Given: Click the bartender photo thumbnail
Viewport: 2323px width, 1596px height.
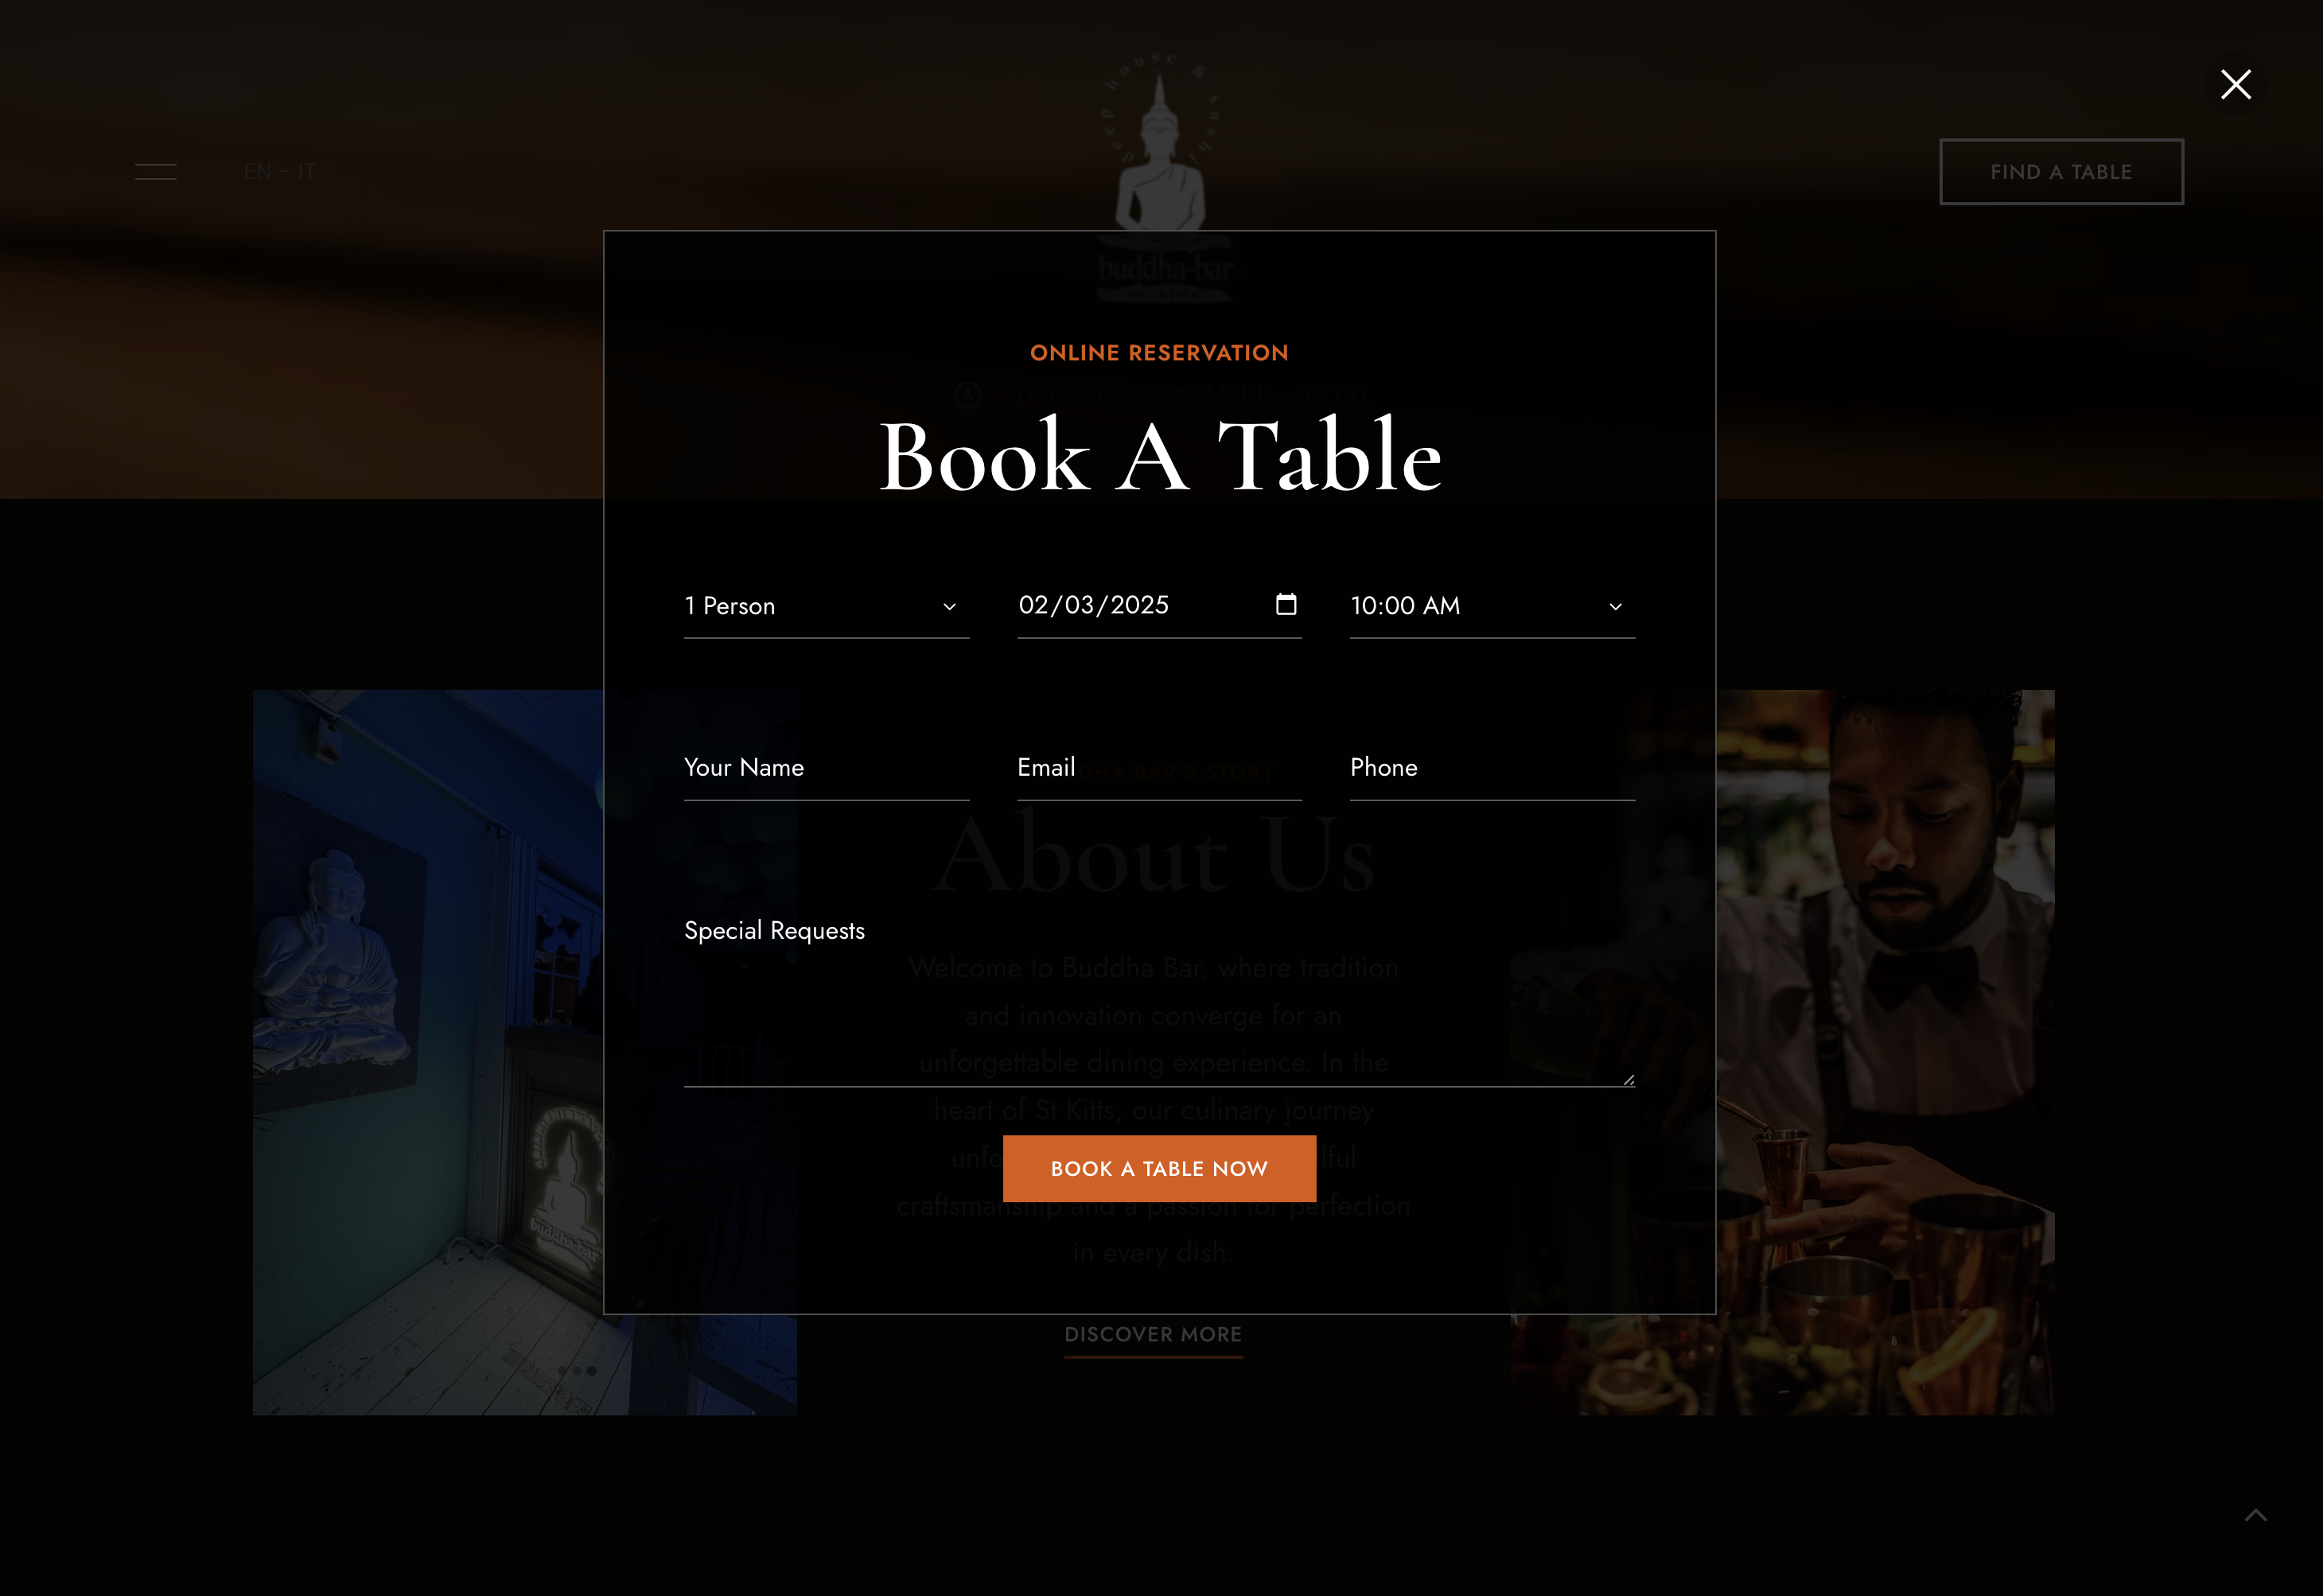Looking at the screenshot, I should [1885, 1052].
